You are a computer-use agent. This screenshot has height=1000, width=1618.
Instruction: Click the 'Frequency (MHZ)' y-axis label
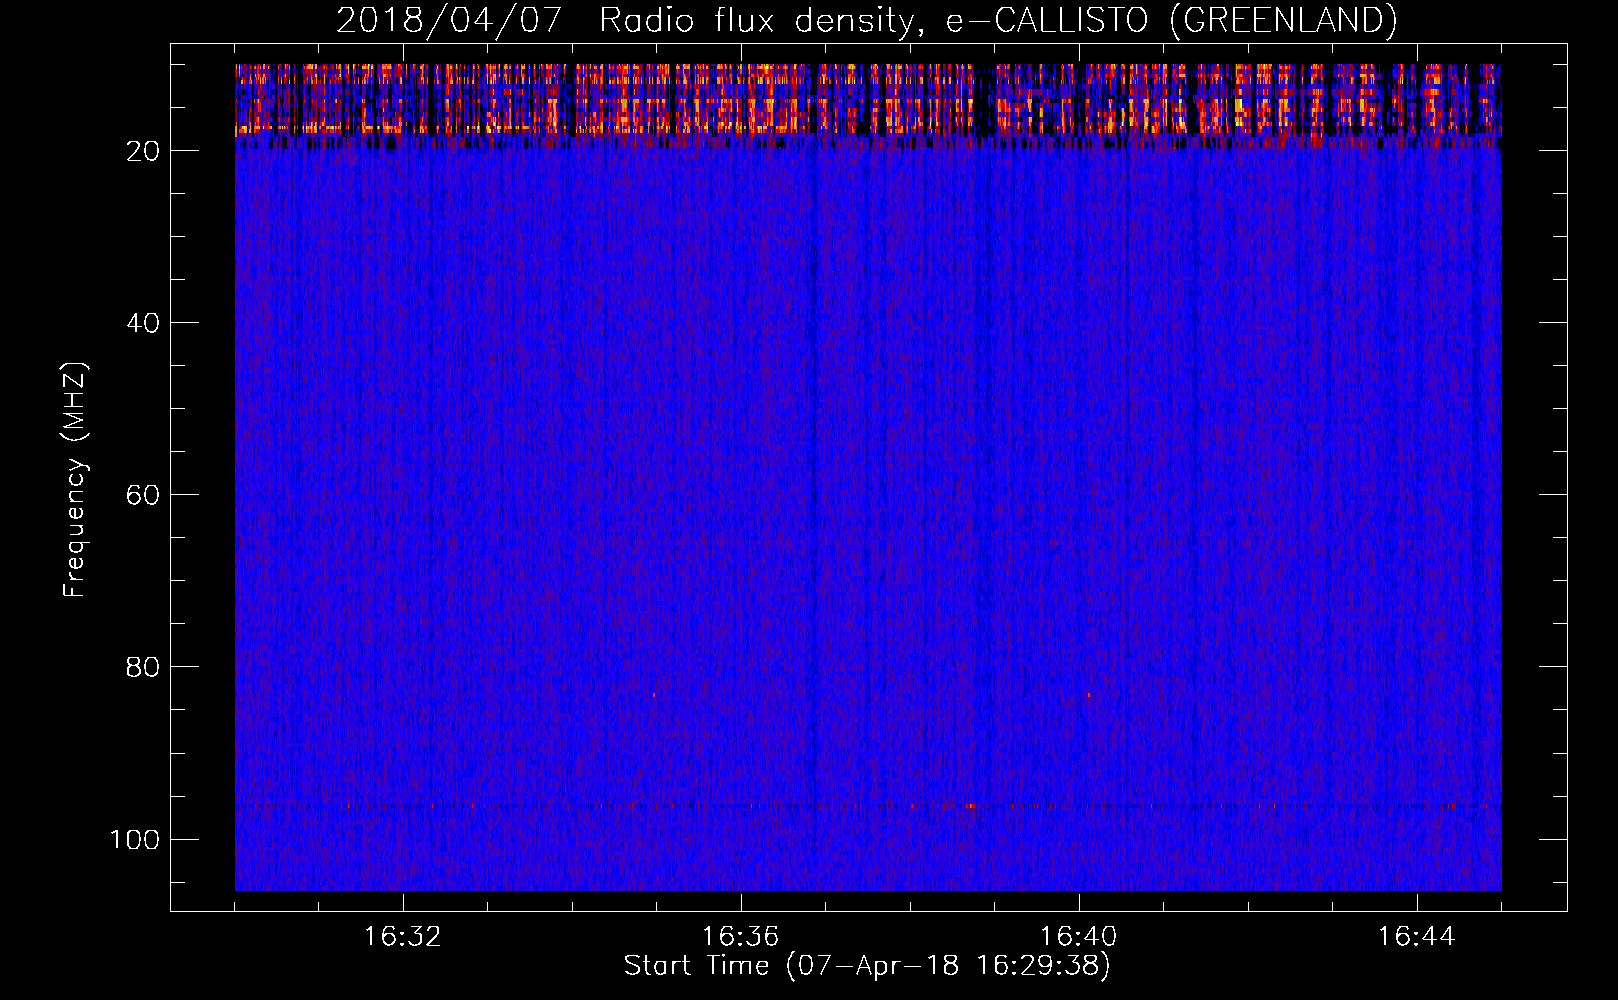pos(75,480)
